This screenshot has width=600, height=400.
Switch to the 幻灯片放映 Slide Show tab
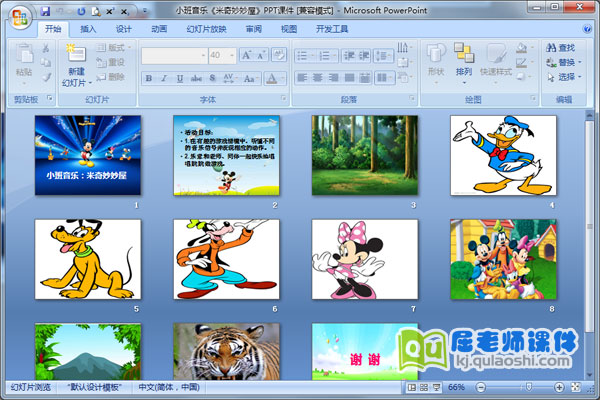point(206,29)
